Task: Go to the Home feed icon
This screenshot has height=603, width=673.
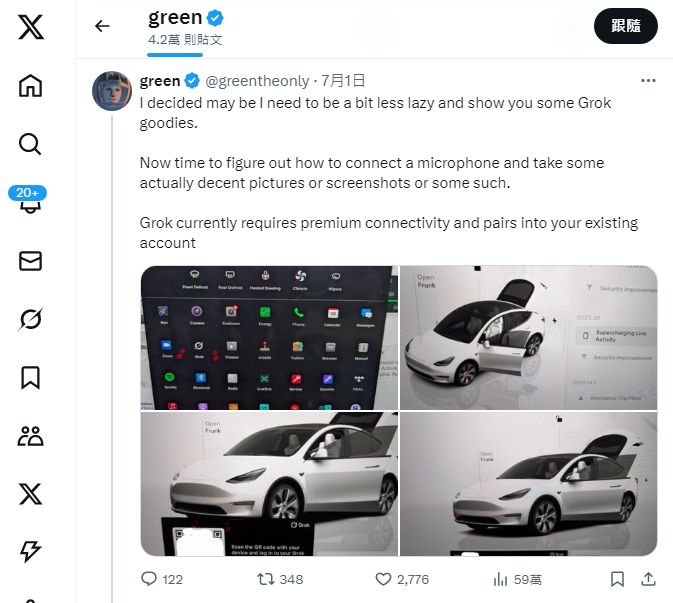Action: [x=30, y=85]
